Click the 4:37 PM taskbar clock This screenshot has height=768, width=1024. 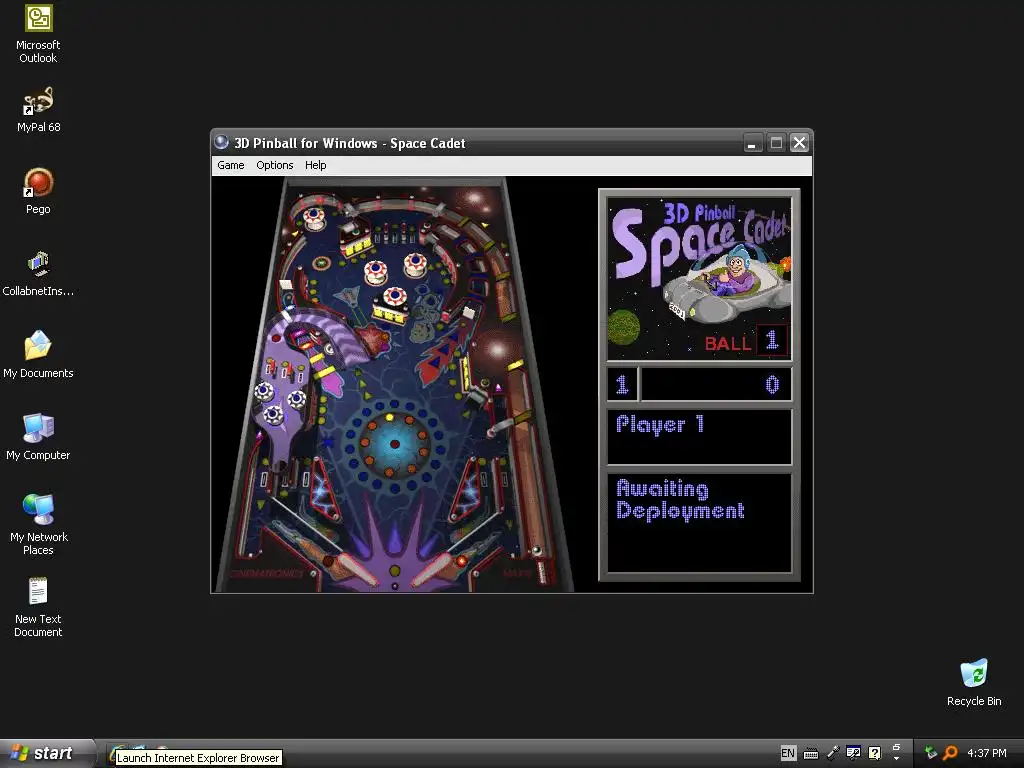(986, 753)
